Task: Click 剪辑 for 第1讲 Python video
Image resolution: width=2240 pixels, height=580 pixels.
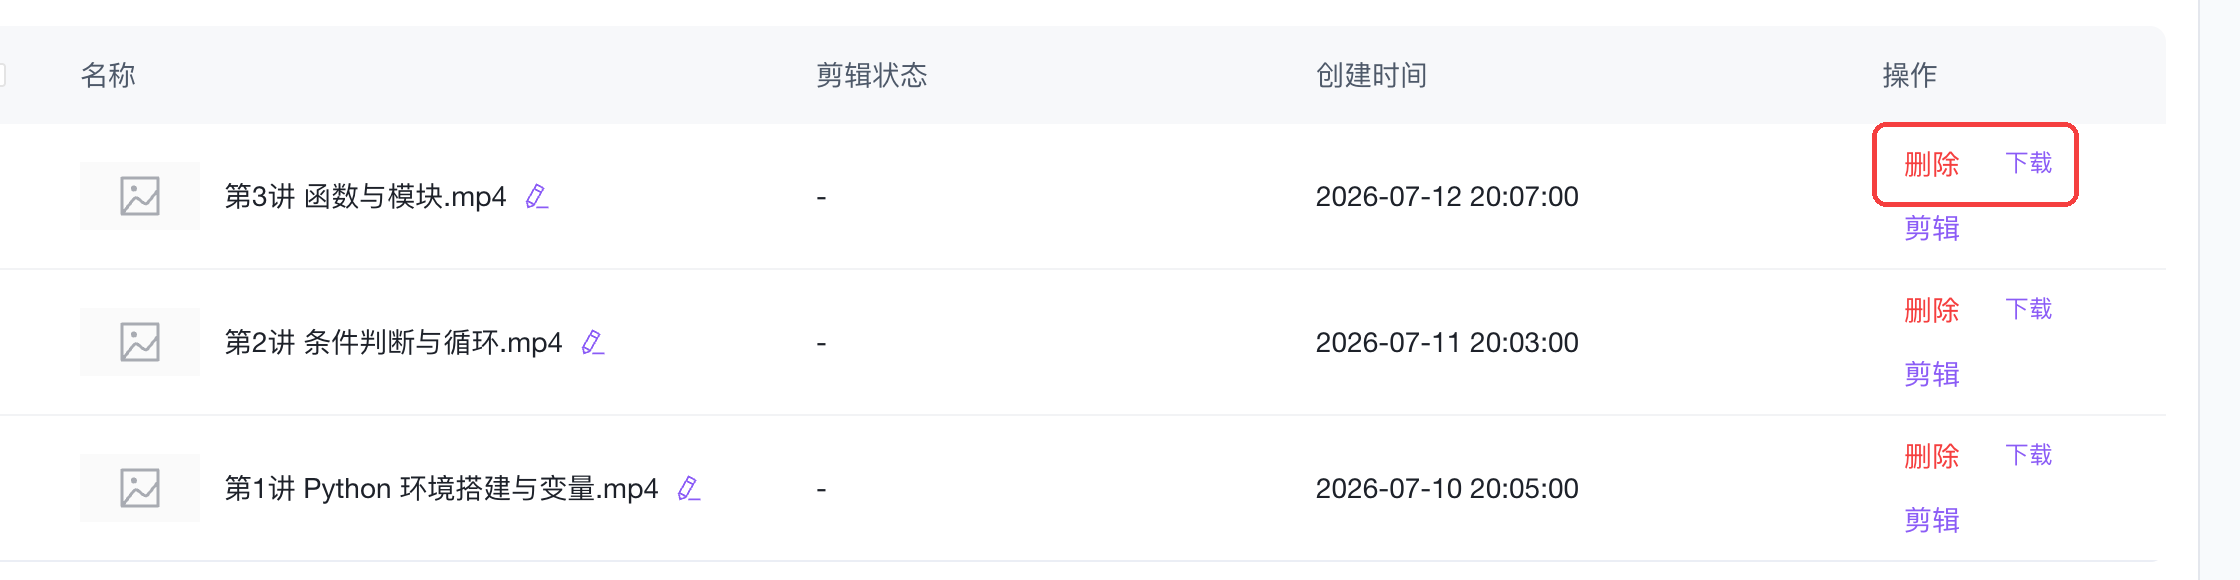Action: click(1931, 520)
